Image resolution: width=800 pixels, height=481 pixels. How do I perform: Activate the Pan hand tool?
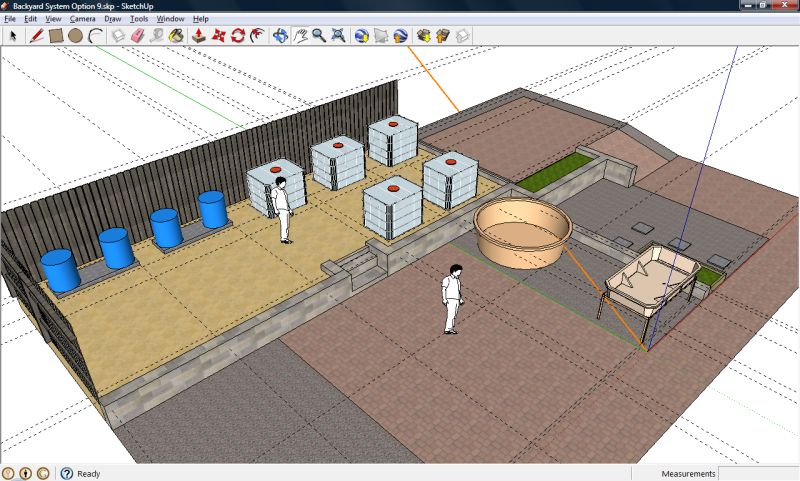pyautogui.click(x=300, y=36)
